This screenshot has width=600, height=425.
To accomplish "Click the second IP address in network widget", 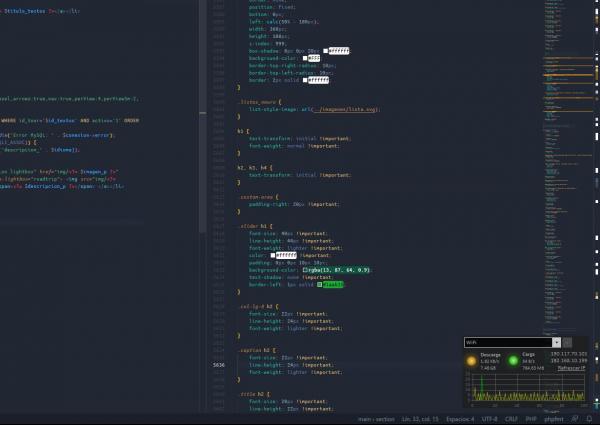I will point(568,360).
